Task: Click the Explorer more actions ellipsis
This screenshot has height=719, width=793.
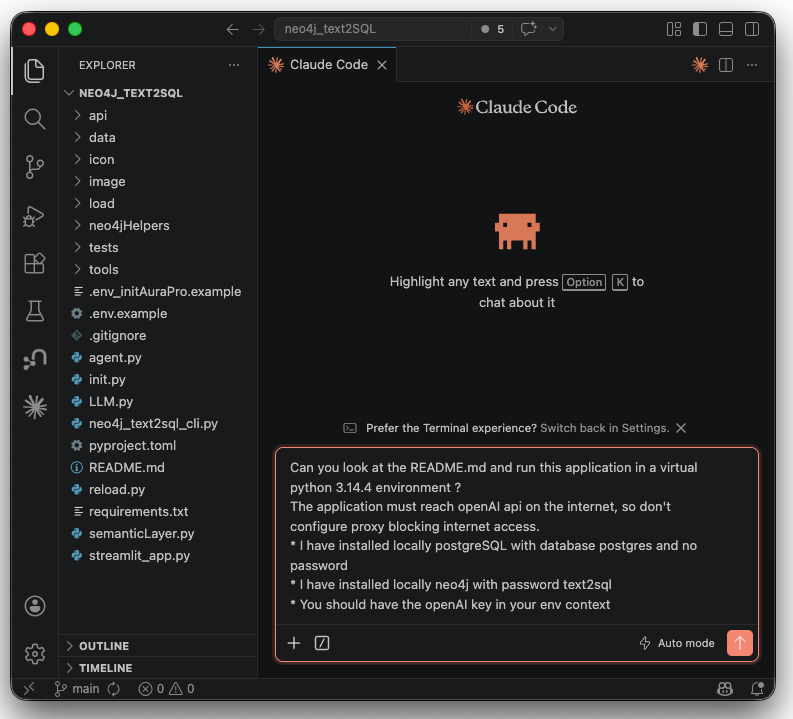Action: (234, 65)
